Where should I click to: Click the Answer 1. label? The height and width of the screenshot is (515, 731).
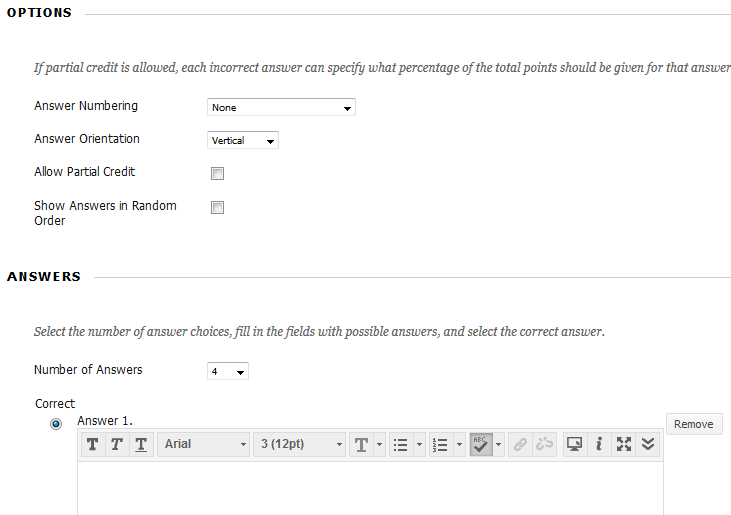[x=105, y=421]
